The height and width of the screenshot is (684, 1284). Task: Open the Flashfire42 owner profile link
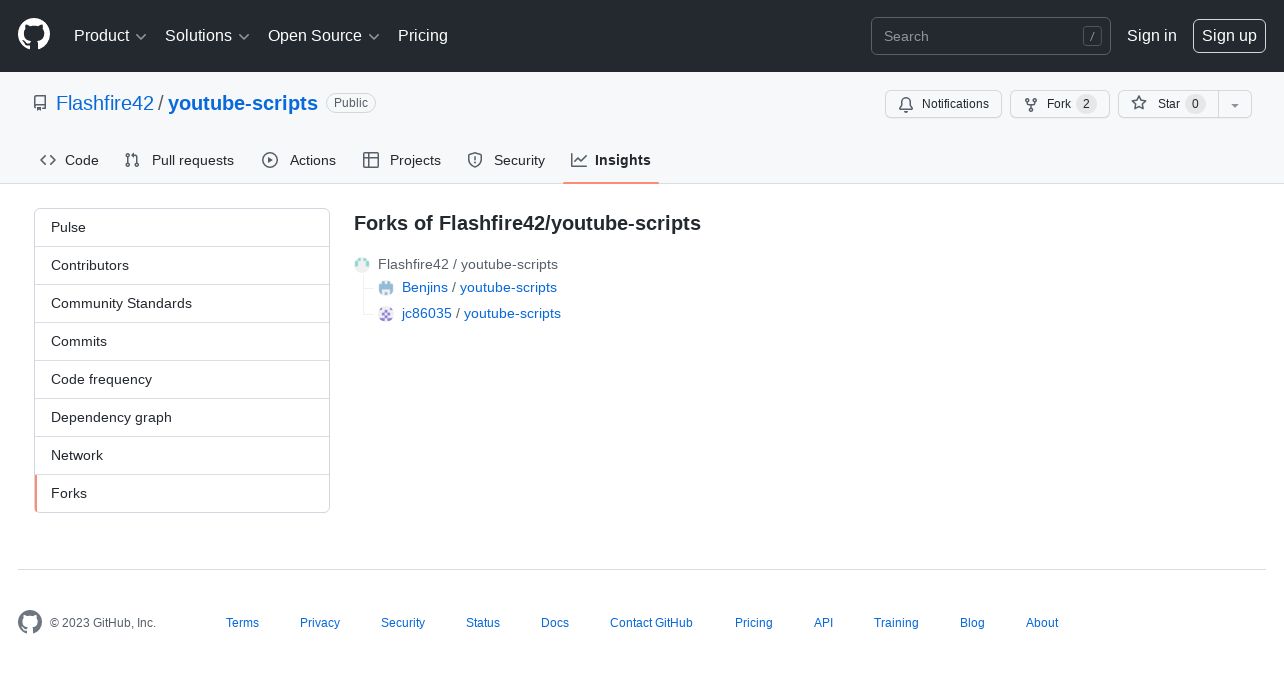[x=105, y=103]
